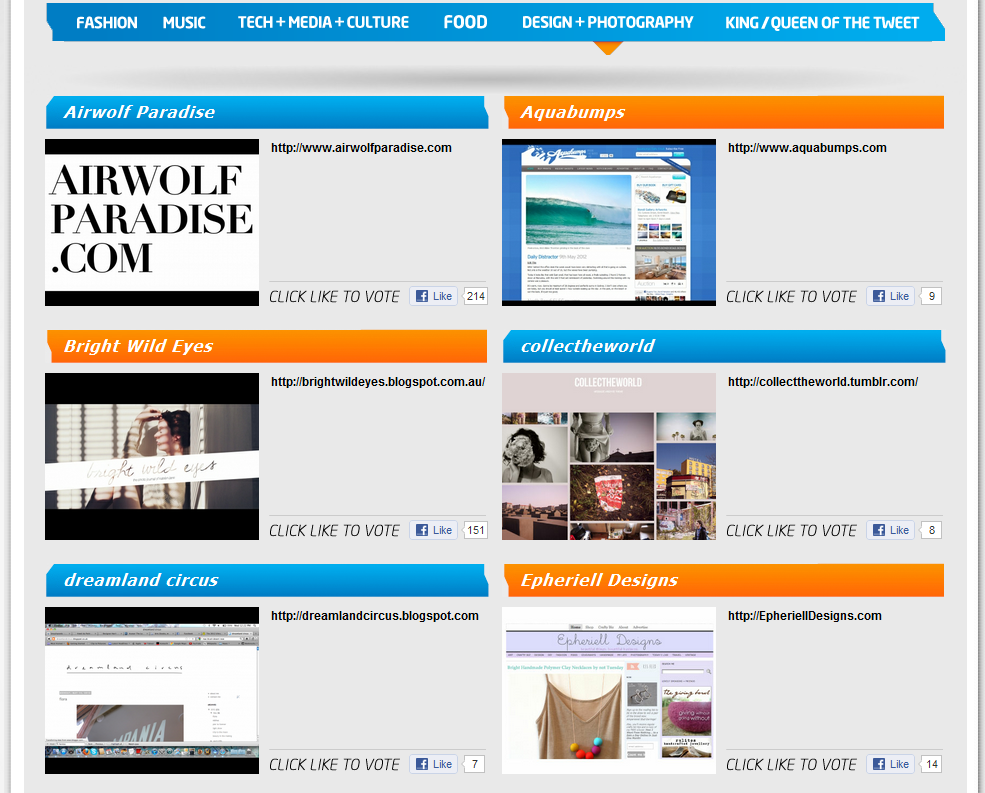Click the dreamland circus screenshot thumbnail
Viewport: 985px width, 793px height.
[x=152, y=691]
